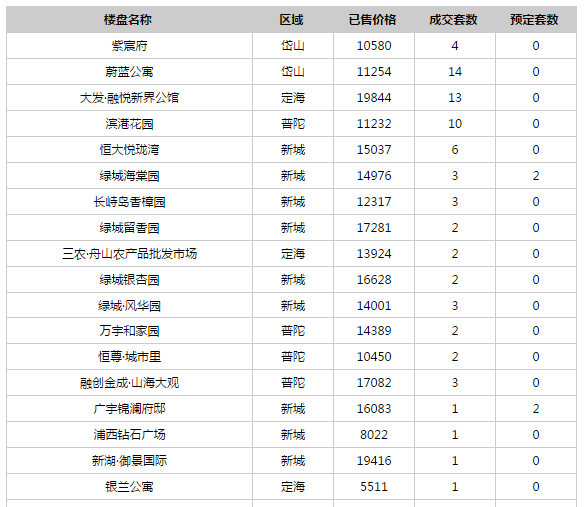Click the 预定套数 column header

[x=534, y=20]
